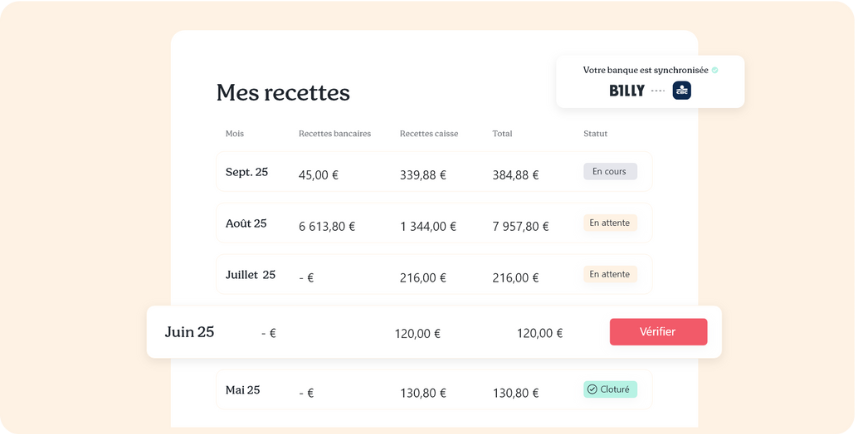Sort by the Mois column header
This screenshot has width=858, height=434.
[x=234, y=133]
